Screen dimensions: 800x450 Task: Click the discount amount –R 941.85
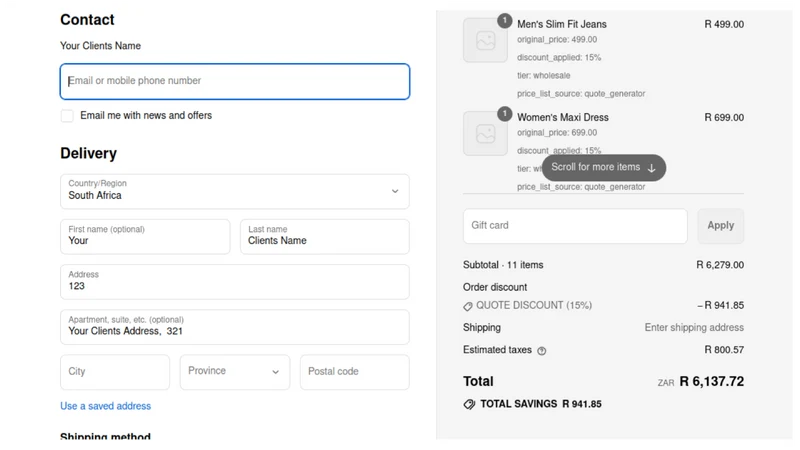720,305
